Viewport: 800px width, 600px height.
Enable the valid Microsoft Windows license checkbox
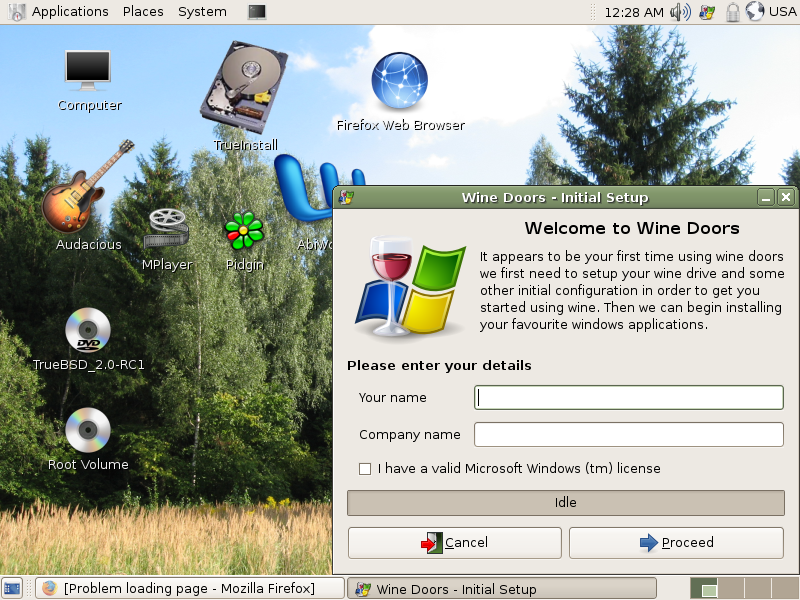pyautogui.click(x=365, y=469)
